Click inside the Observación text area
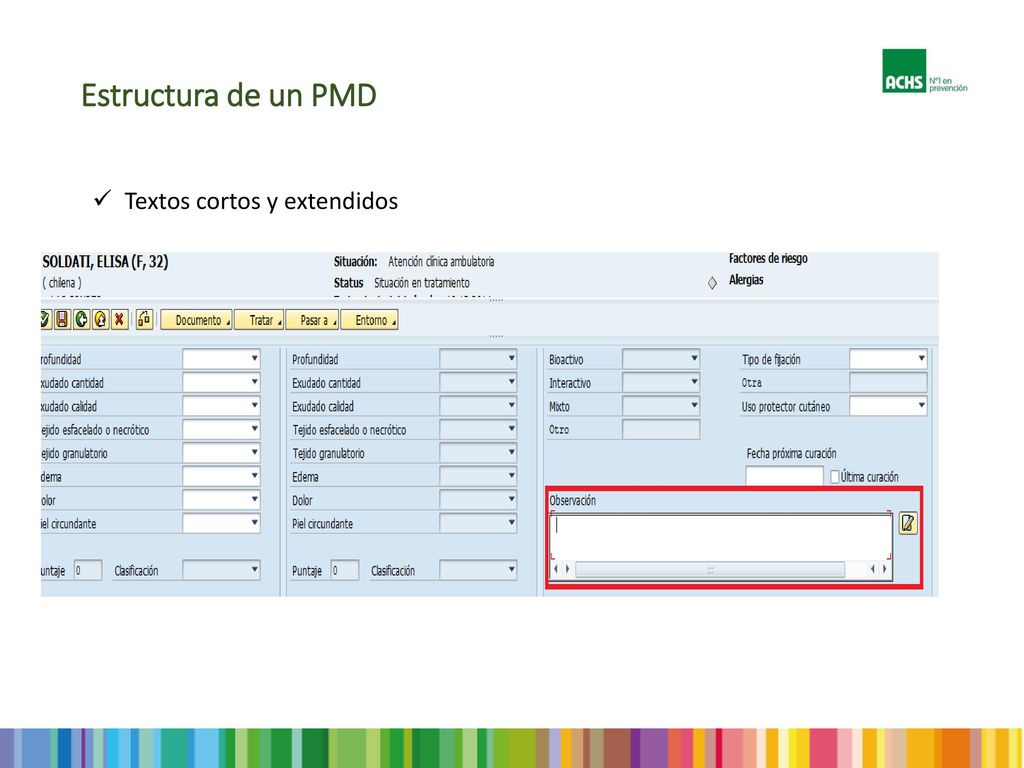 point(721,537)
